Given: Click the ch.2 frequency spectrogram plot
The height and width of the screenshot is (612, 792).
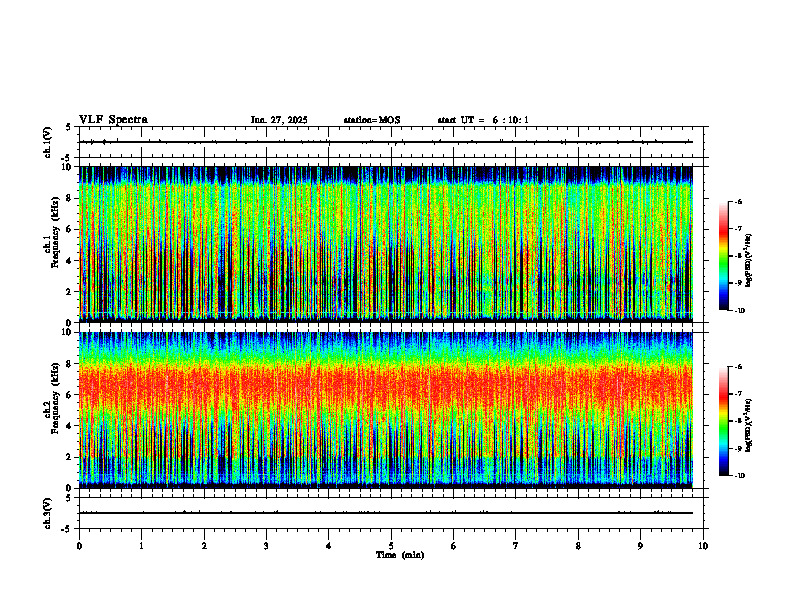Looking at the screenshot, I should point(386,410).
